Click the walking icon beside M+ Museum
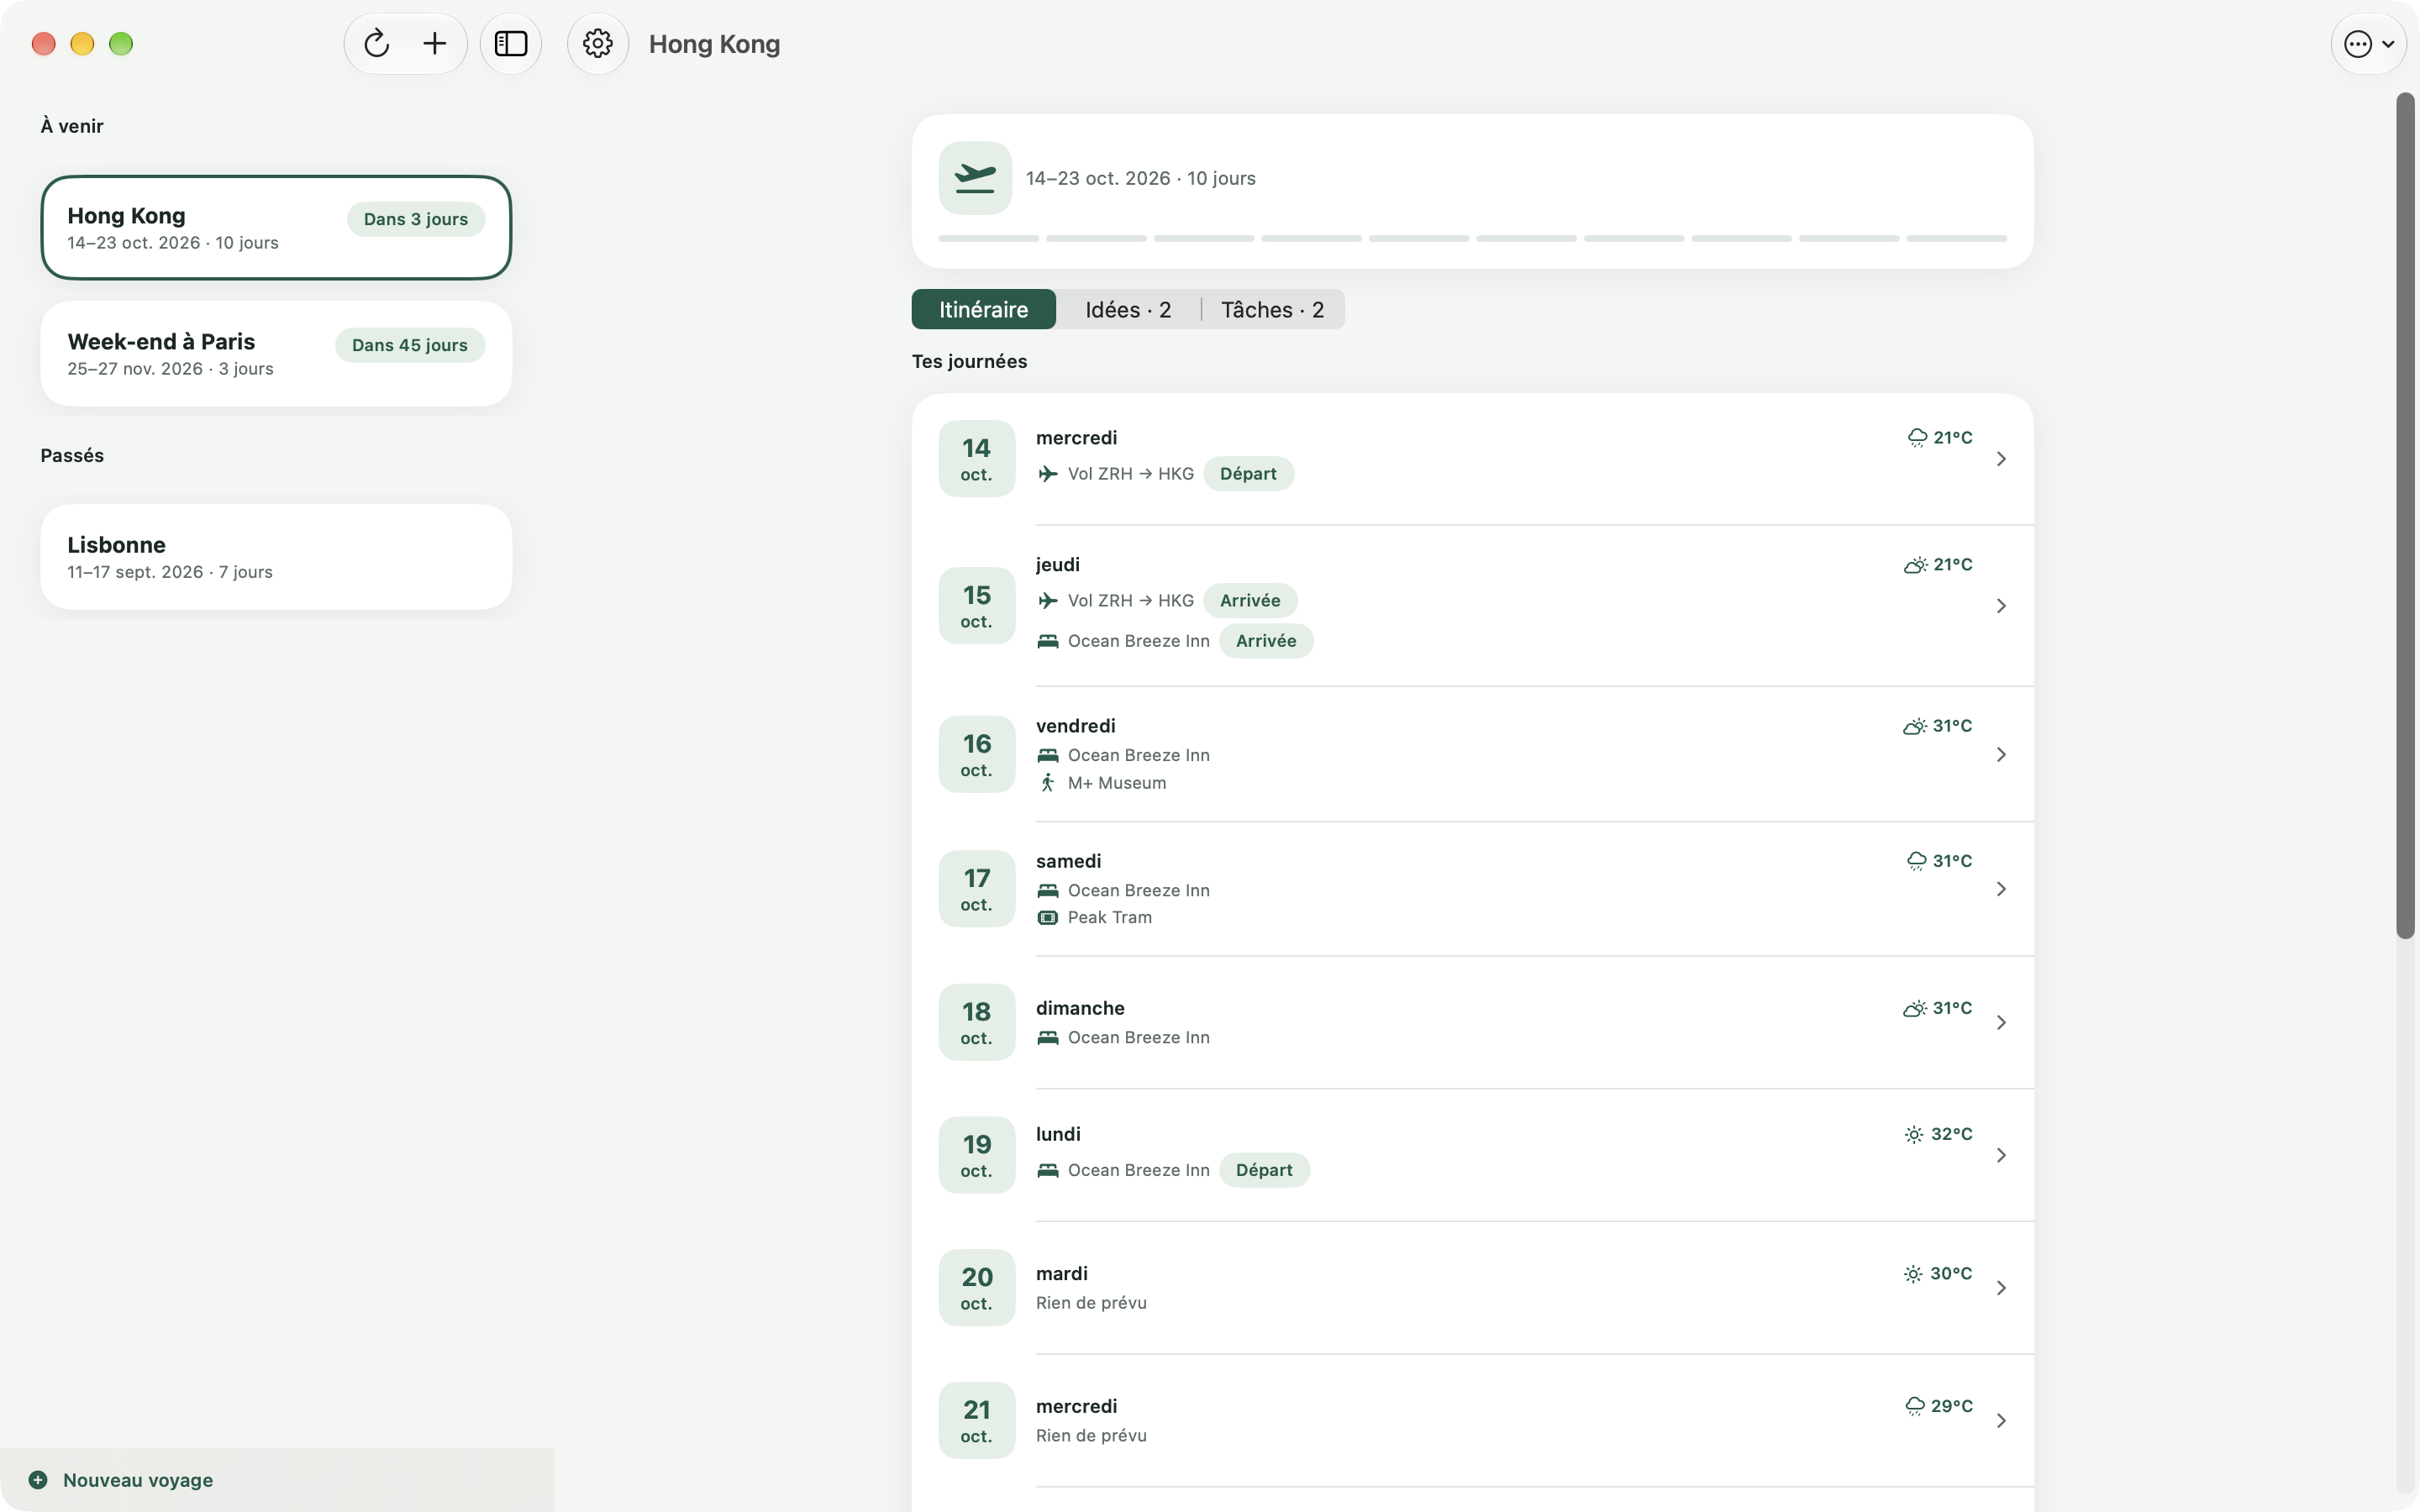 click(x=1048, y=783)
